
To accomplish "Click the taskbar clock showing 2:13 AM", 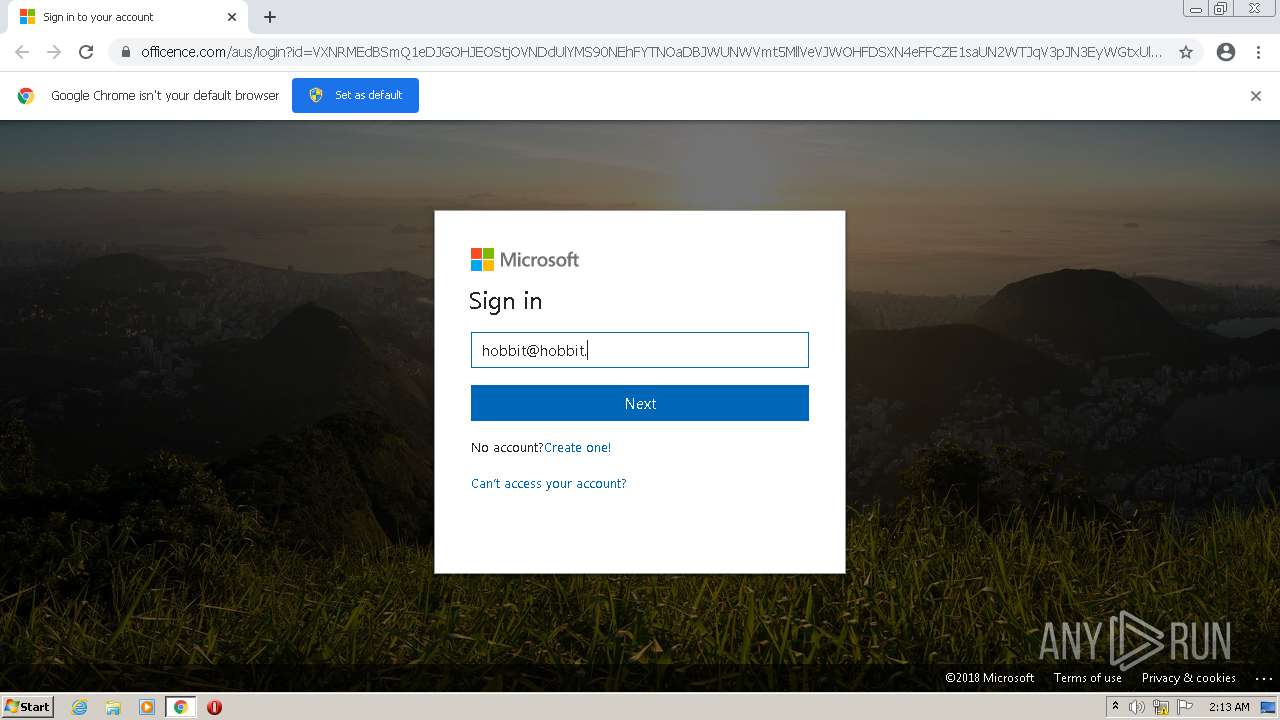I will pyautogui.click(x=1229, y=707).
